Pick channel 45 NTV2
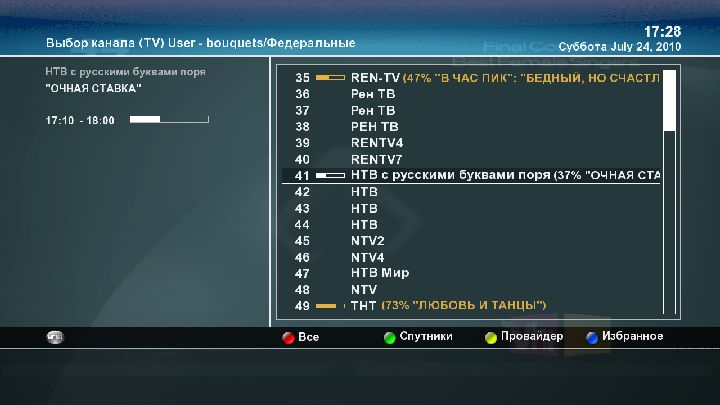Image resolution: width=720 pixels, height=405 pixels. point(368,240)
